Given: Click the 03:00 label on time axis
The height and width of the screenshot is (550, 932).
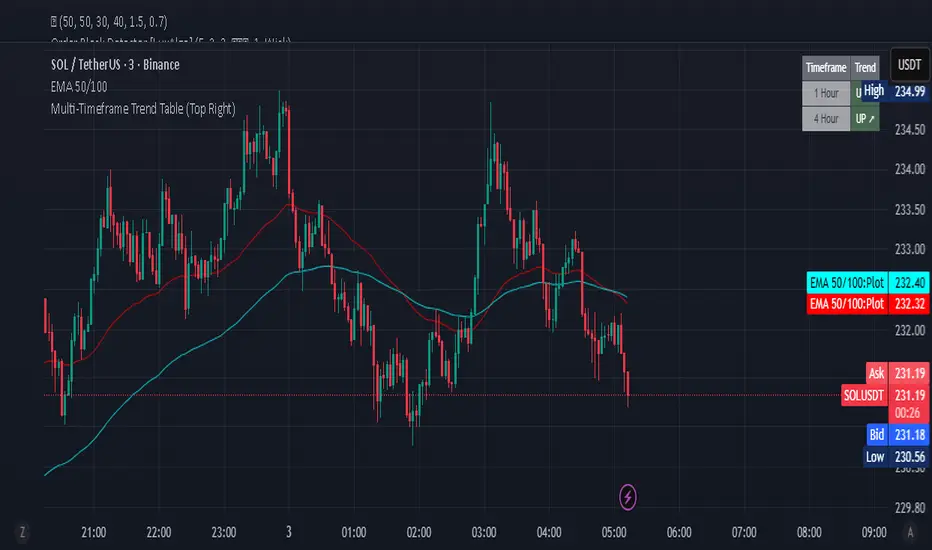Looking at the screenshot, I should click(485, 531).
